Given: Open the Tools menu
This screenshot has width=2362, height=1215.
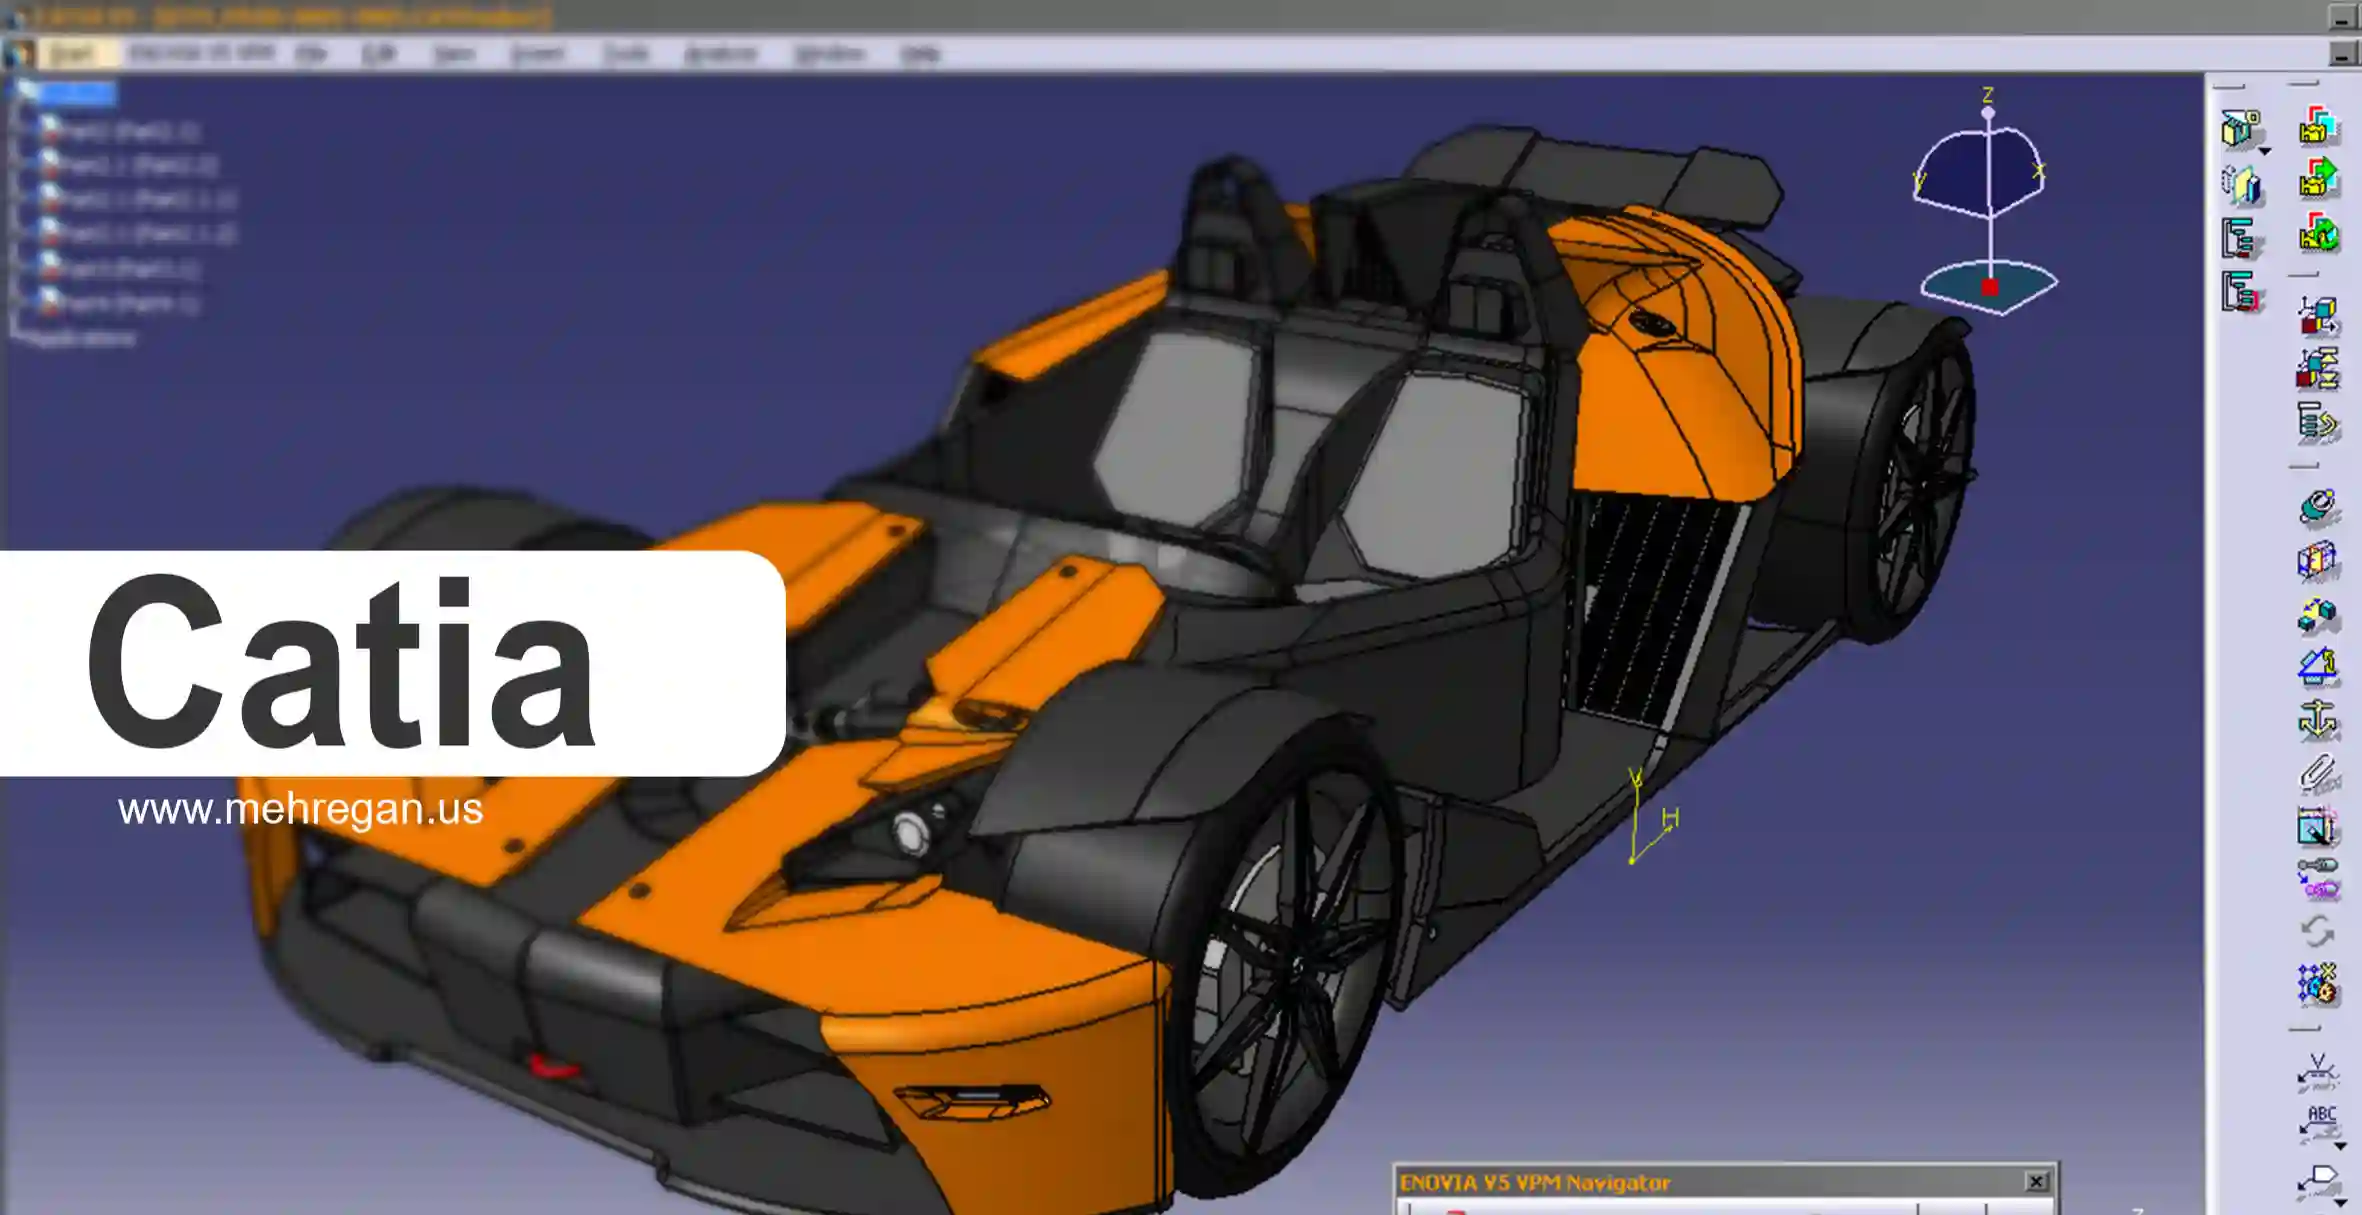Looking at the screenshot, I should [x=627, y=54].
